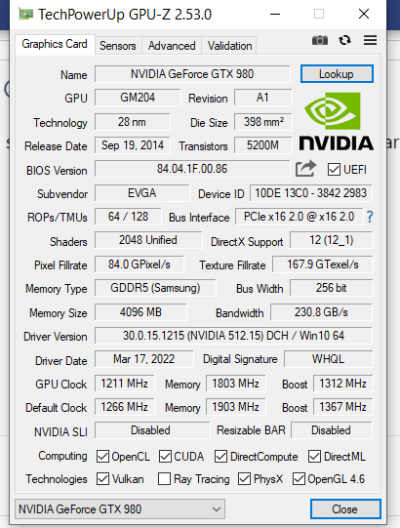Click the refresh arrows icon
The image size is (400, 528).
coord(344,40)
